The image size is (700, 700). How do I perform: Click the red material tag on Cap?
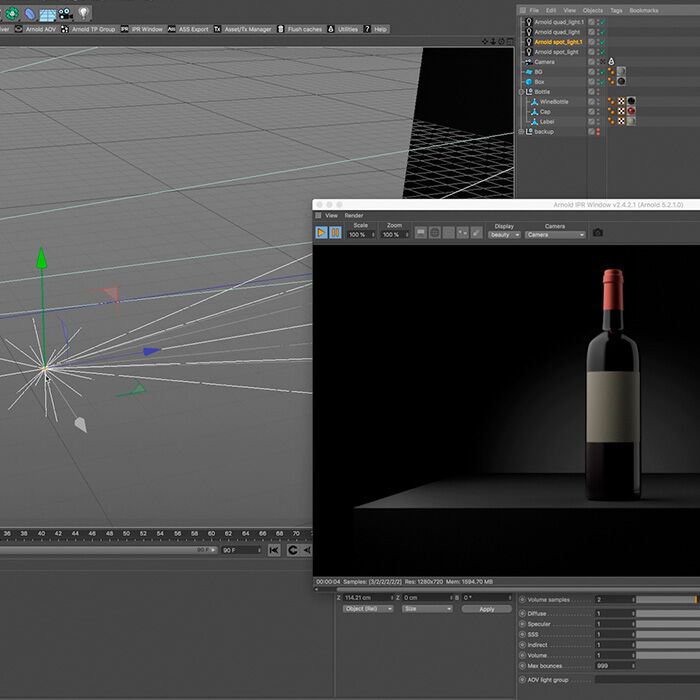631,112
